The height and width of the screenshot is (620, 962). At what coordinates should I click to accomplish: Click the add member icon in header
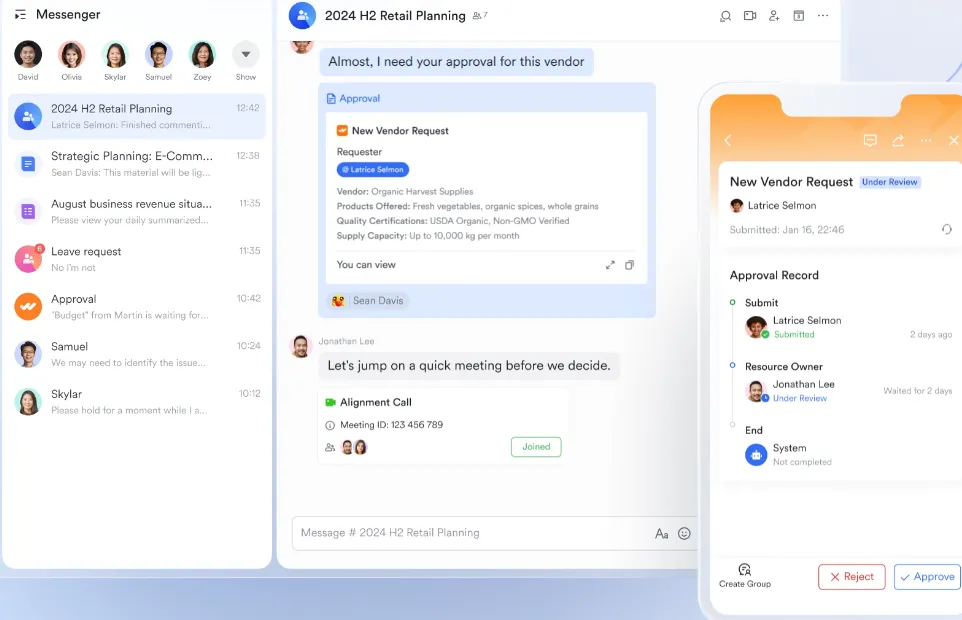tap(774, 16)
